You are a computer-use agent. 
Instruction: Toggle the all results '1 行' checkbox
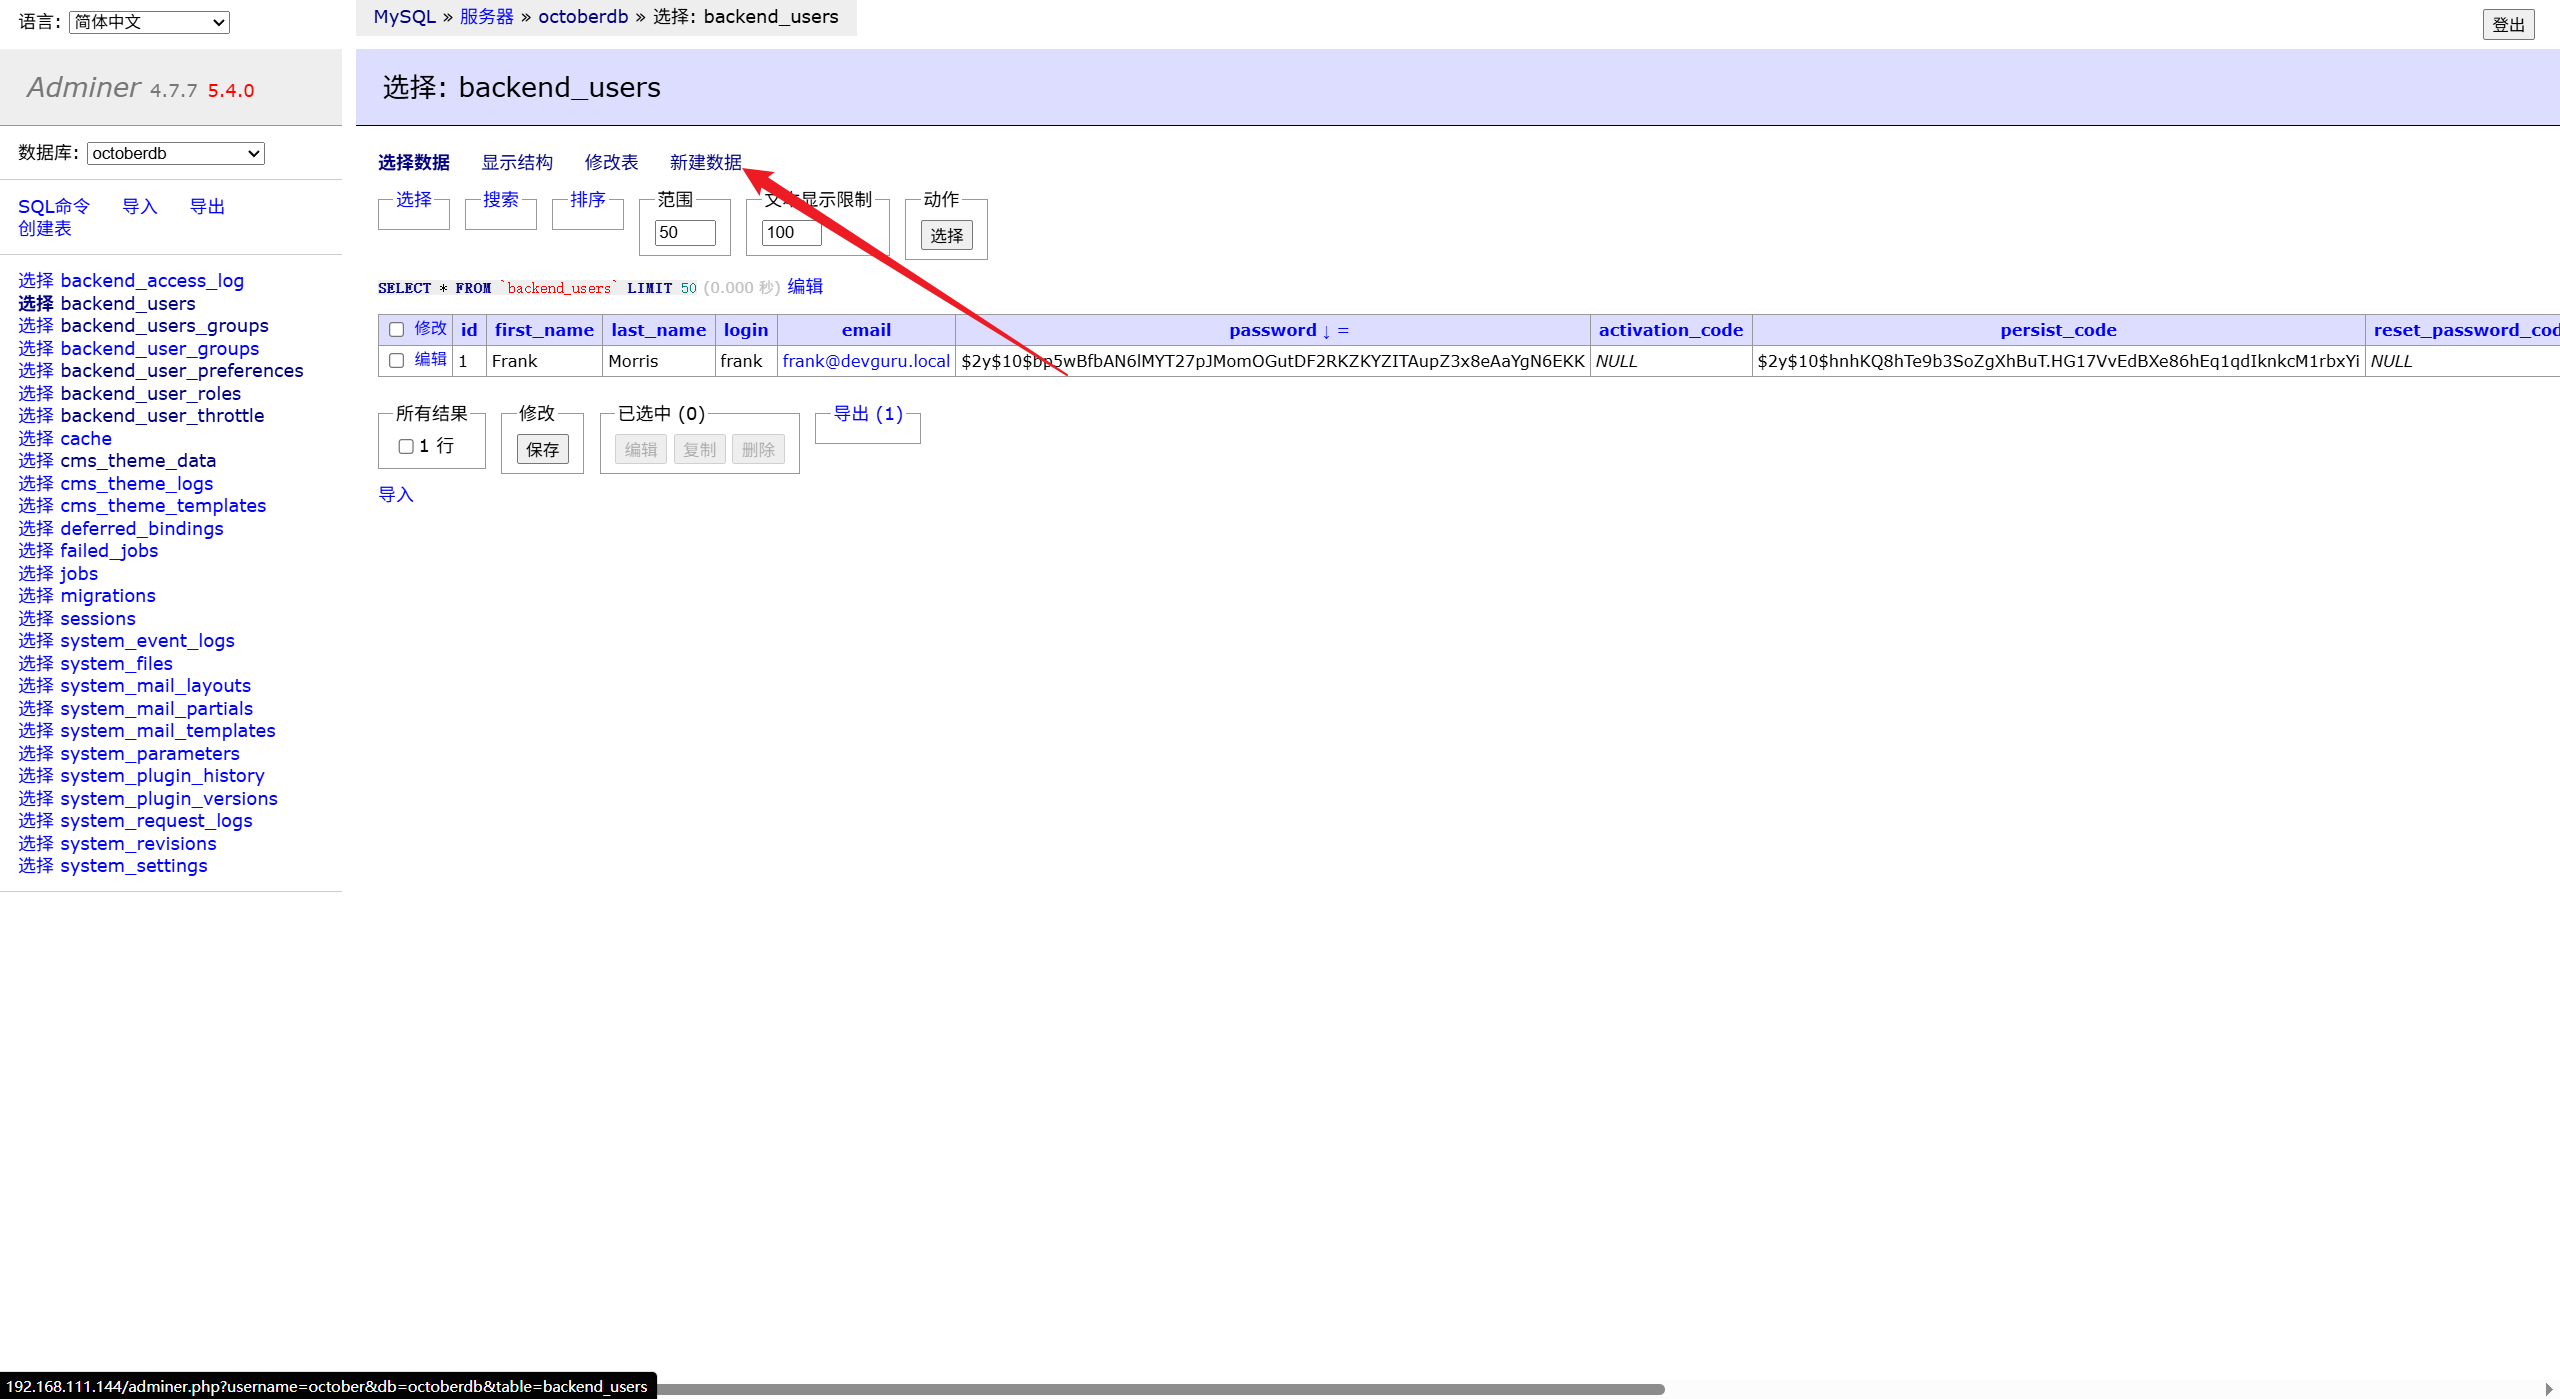click(x=406, y=447)
